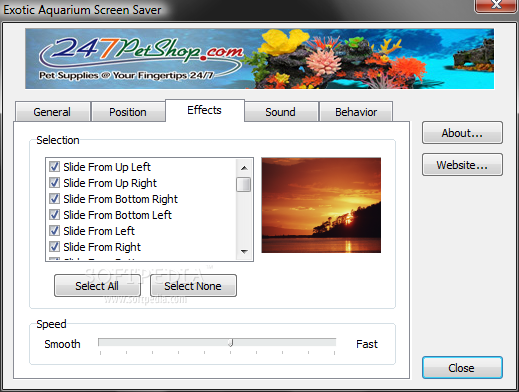The image size is (519, 392).
Task: Click the Select None button
Action: [x=193, y=286]
